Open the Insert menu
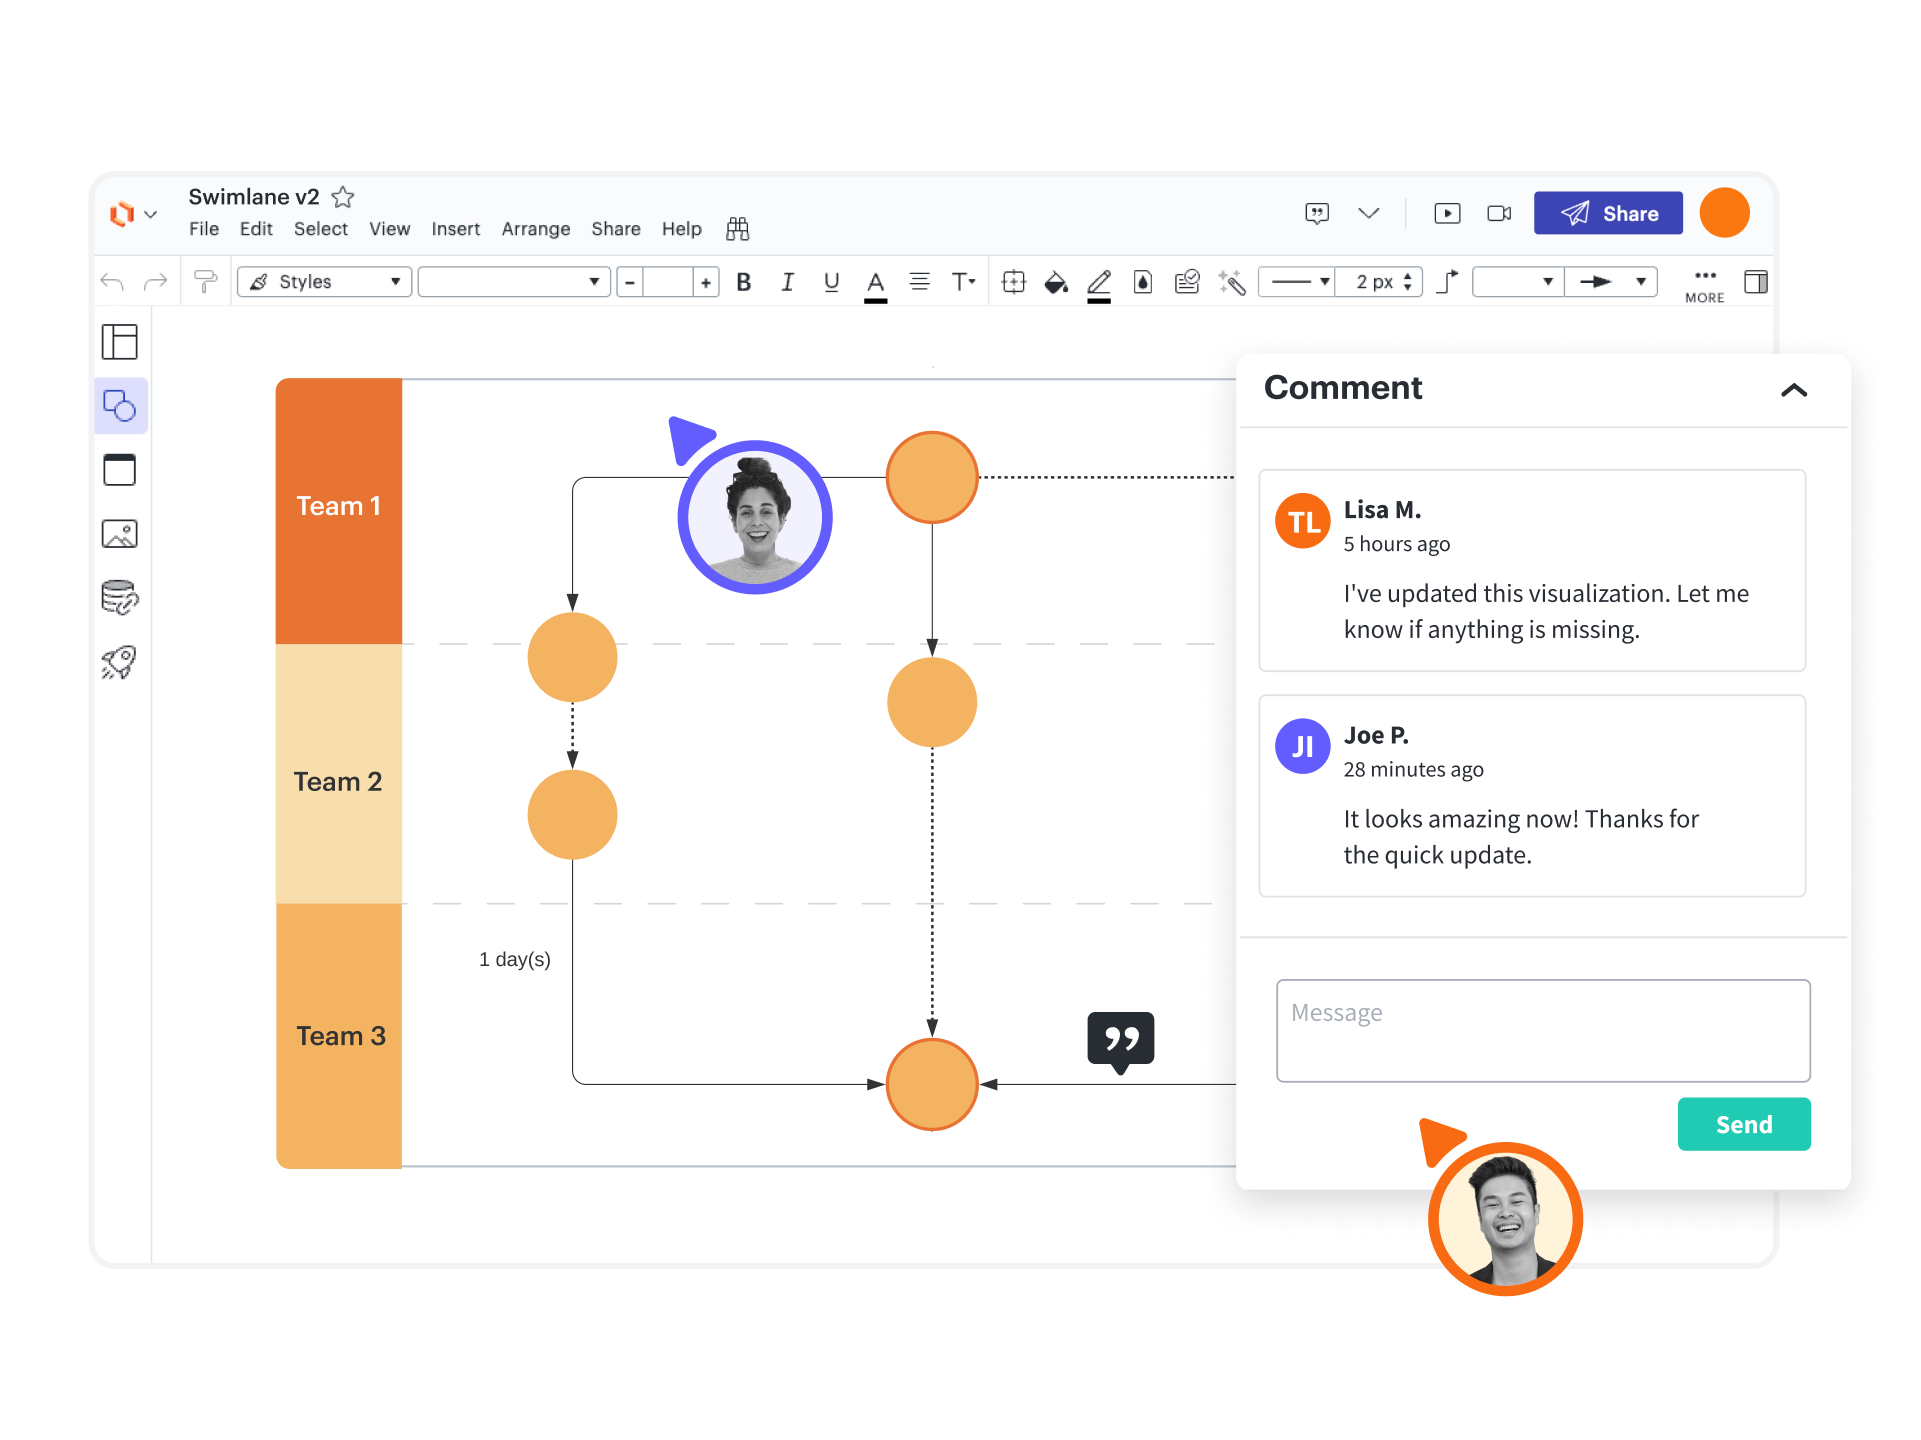The height and width of the screenshot is (1440, 1921). coord(455,229)
